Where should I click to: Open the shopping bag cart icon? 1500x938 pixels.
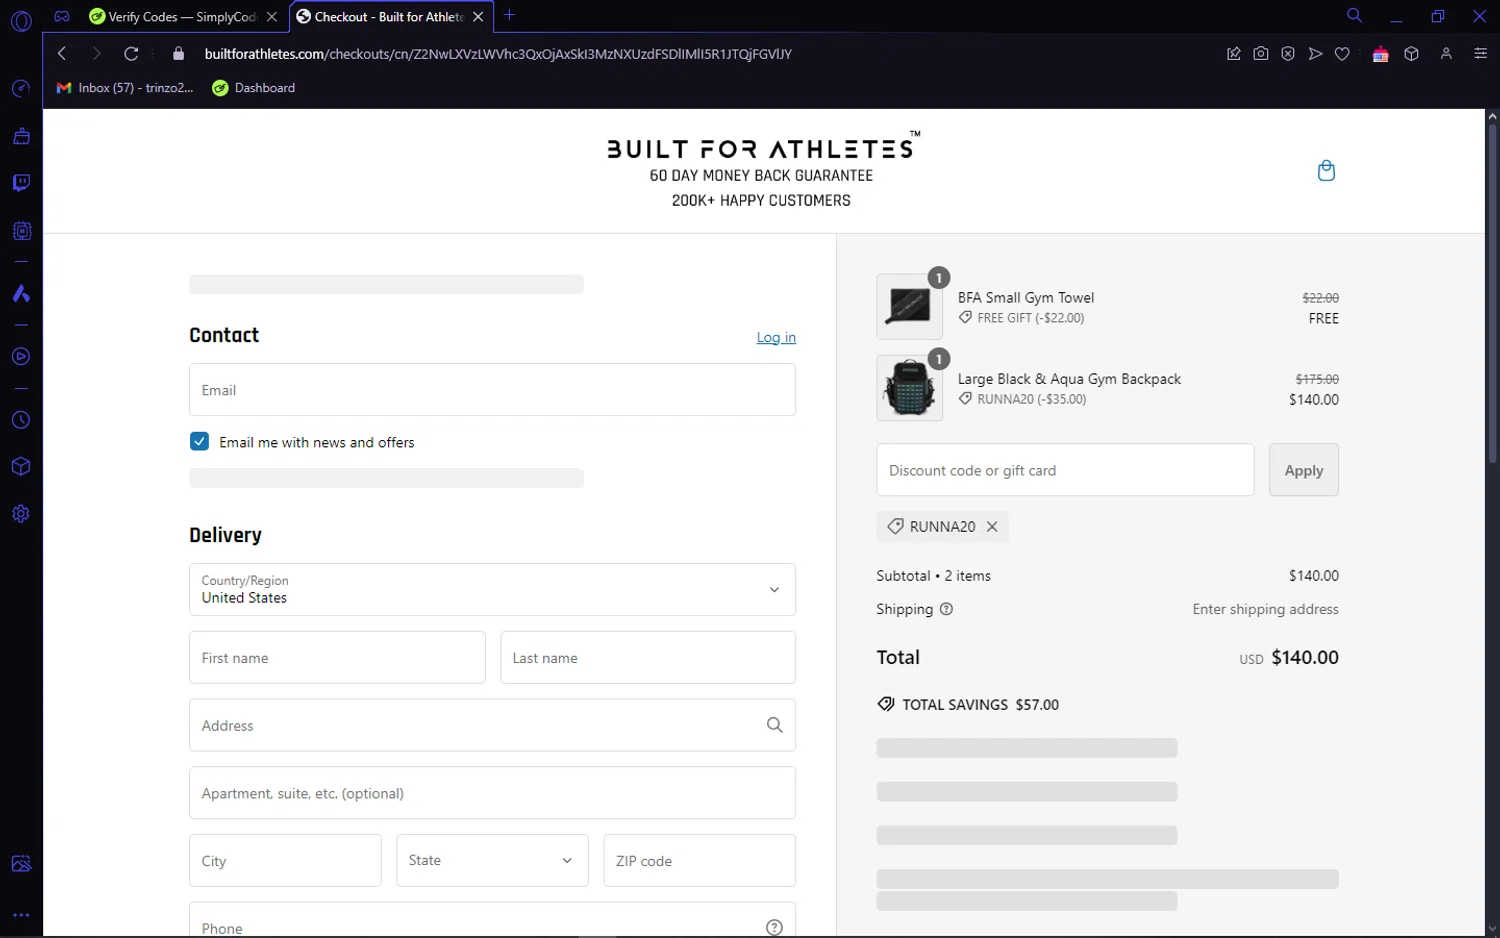pos(1326,171)
